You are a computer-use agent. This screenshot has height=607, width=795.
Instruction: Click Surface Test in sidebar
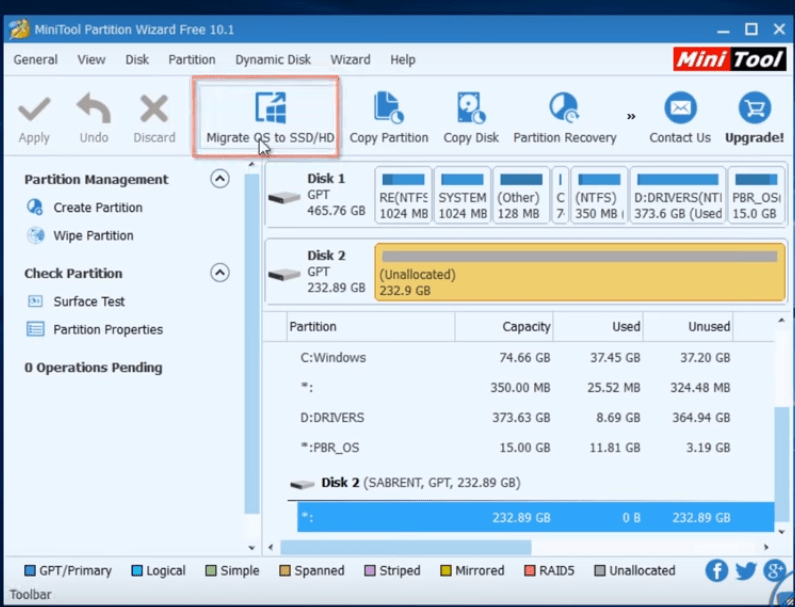tap(89, 301)
